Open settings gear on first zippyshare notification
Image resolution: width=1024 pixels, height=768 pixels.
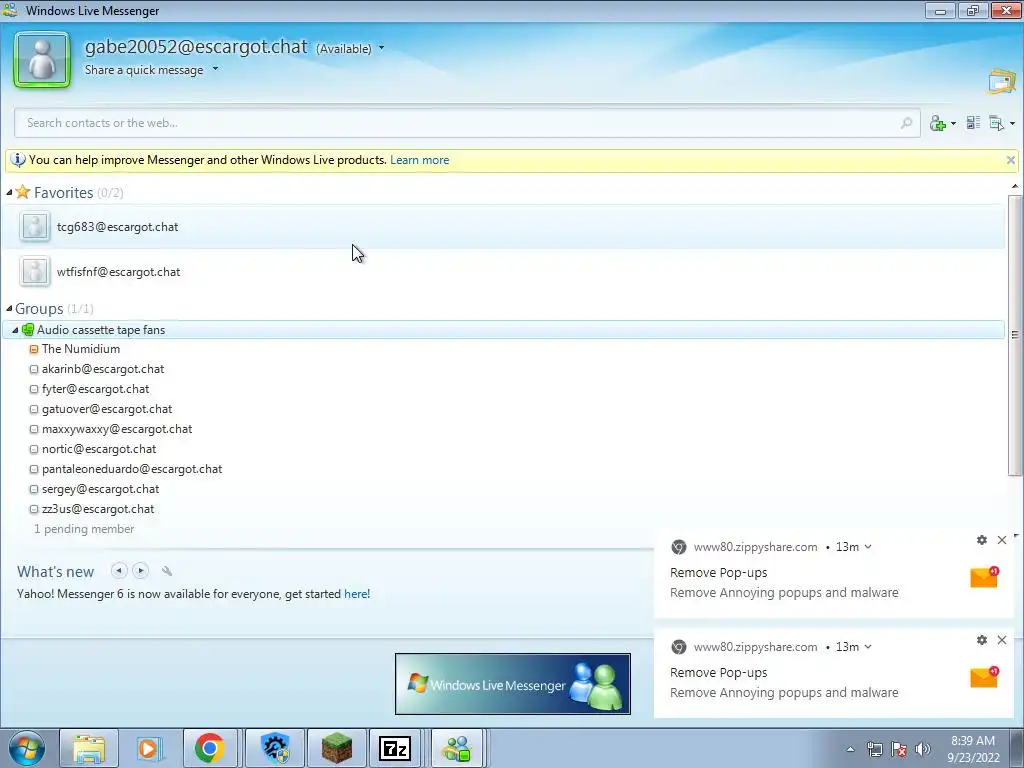tap(982, 540)
